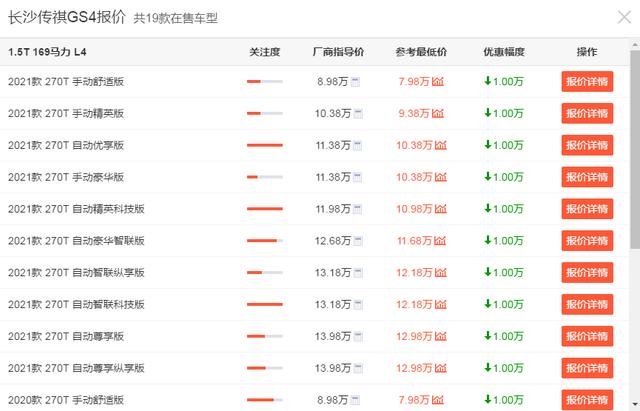The height and width of the screenshot is (411, 640).
Task: Show price trend chart for 2021款 手动舒适版
Action: (x=438, y=82)
